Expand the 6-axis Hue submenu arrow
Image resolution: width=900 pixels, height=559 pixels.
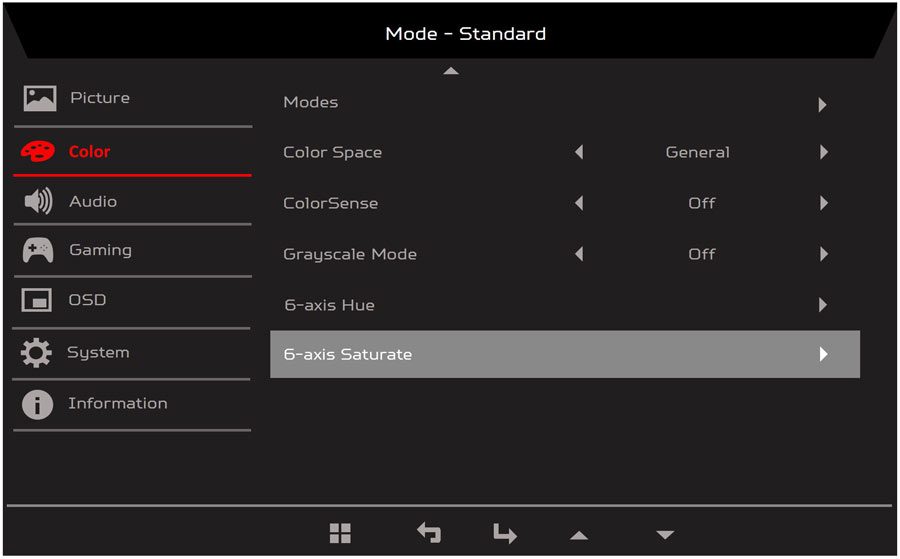click(823, 304)
